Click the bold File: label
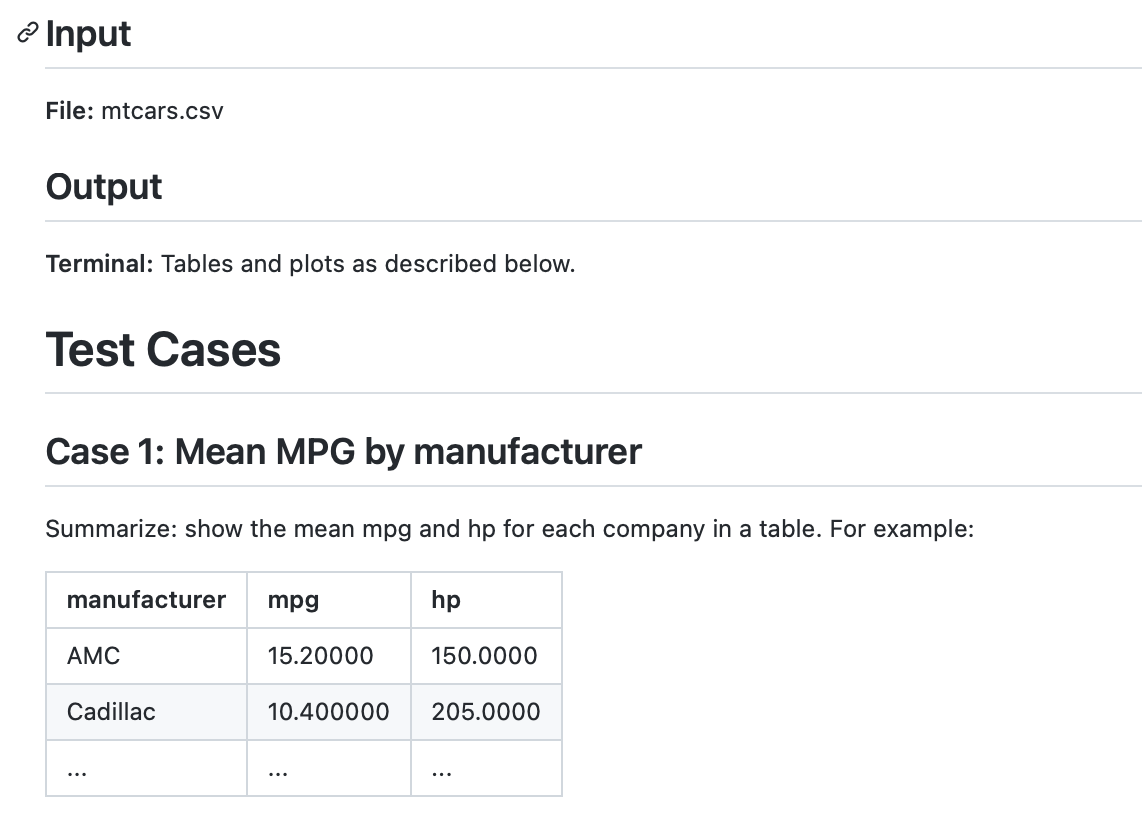Screen dimensions: 1142x832 pos(70,111)
